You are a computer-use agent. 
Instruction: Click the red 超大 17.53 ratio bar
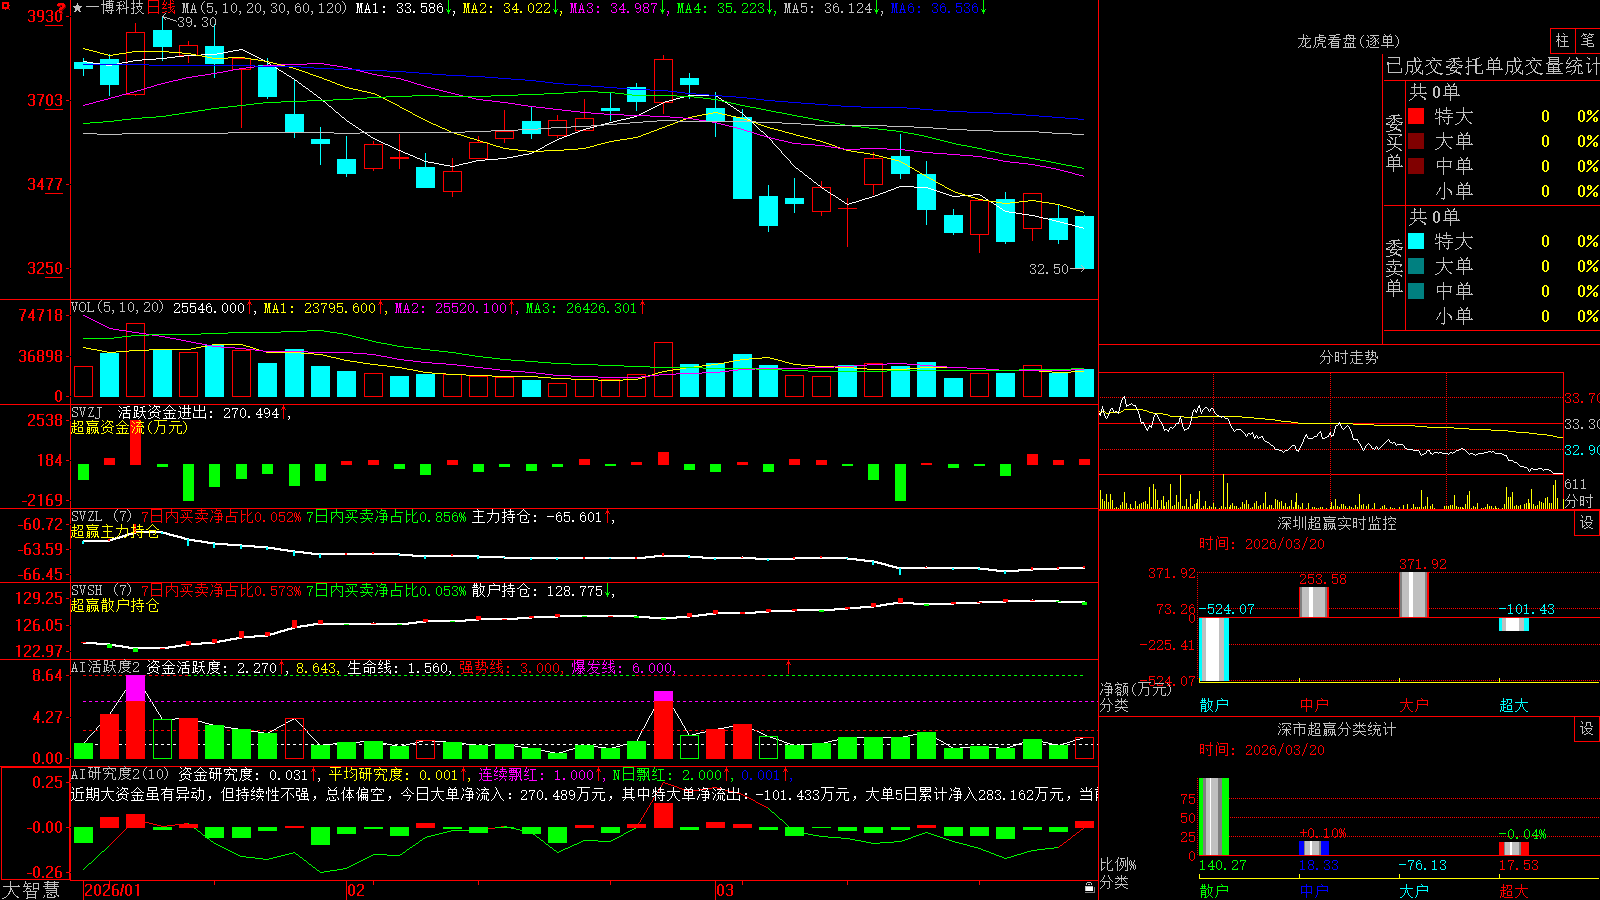(x=1513, y=848)
